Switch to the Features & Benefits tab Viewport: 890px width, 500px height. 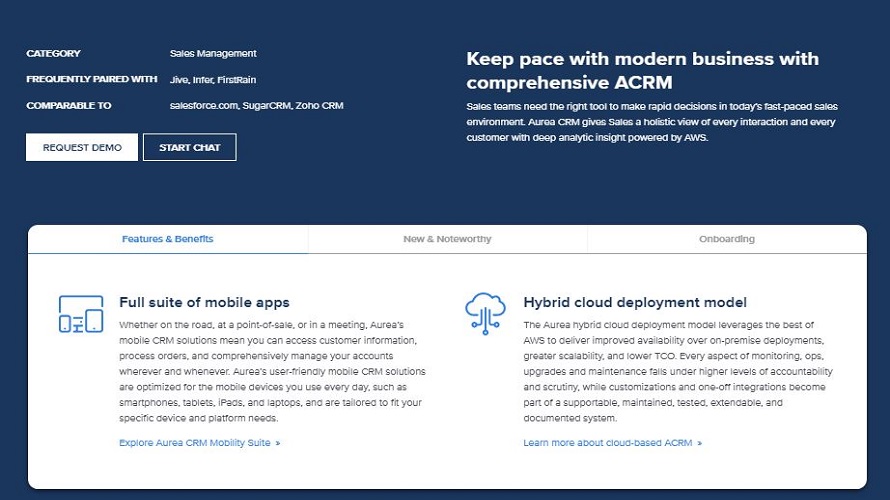click(168, 239)
